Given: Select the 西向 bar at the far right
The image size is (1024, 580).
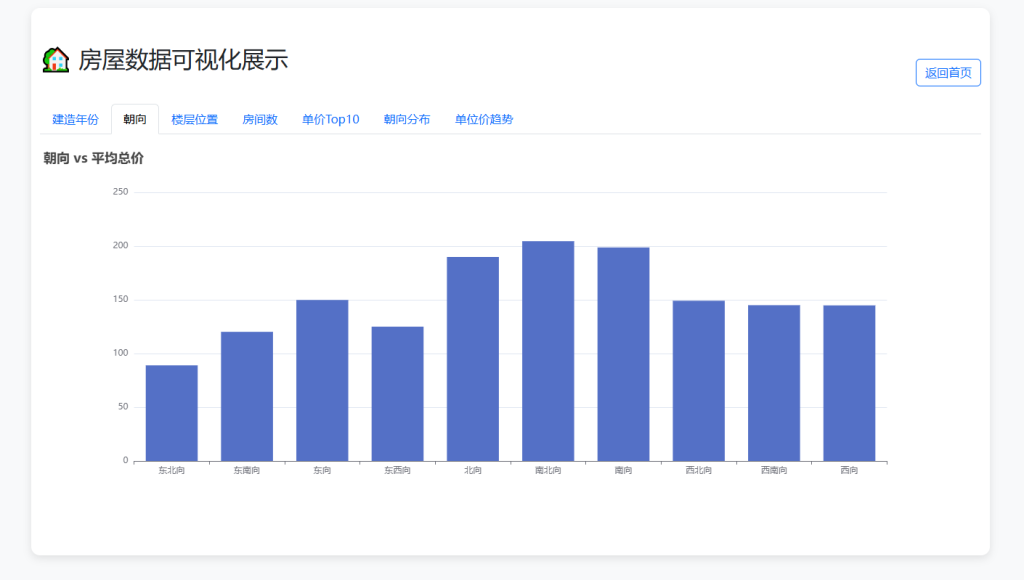Looking at the screenshot, I should click(849, 383).
